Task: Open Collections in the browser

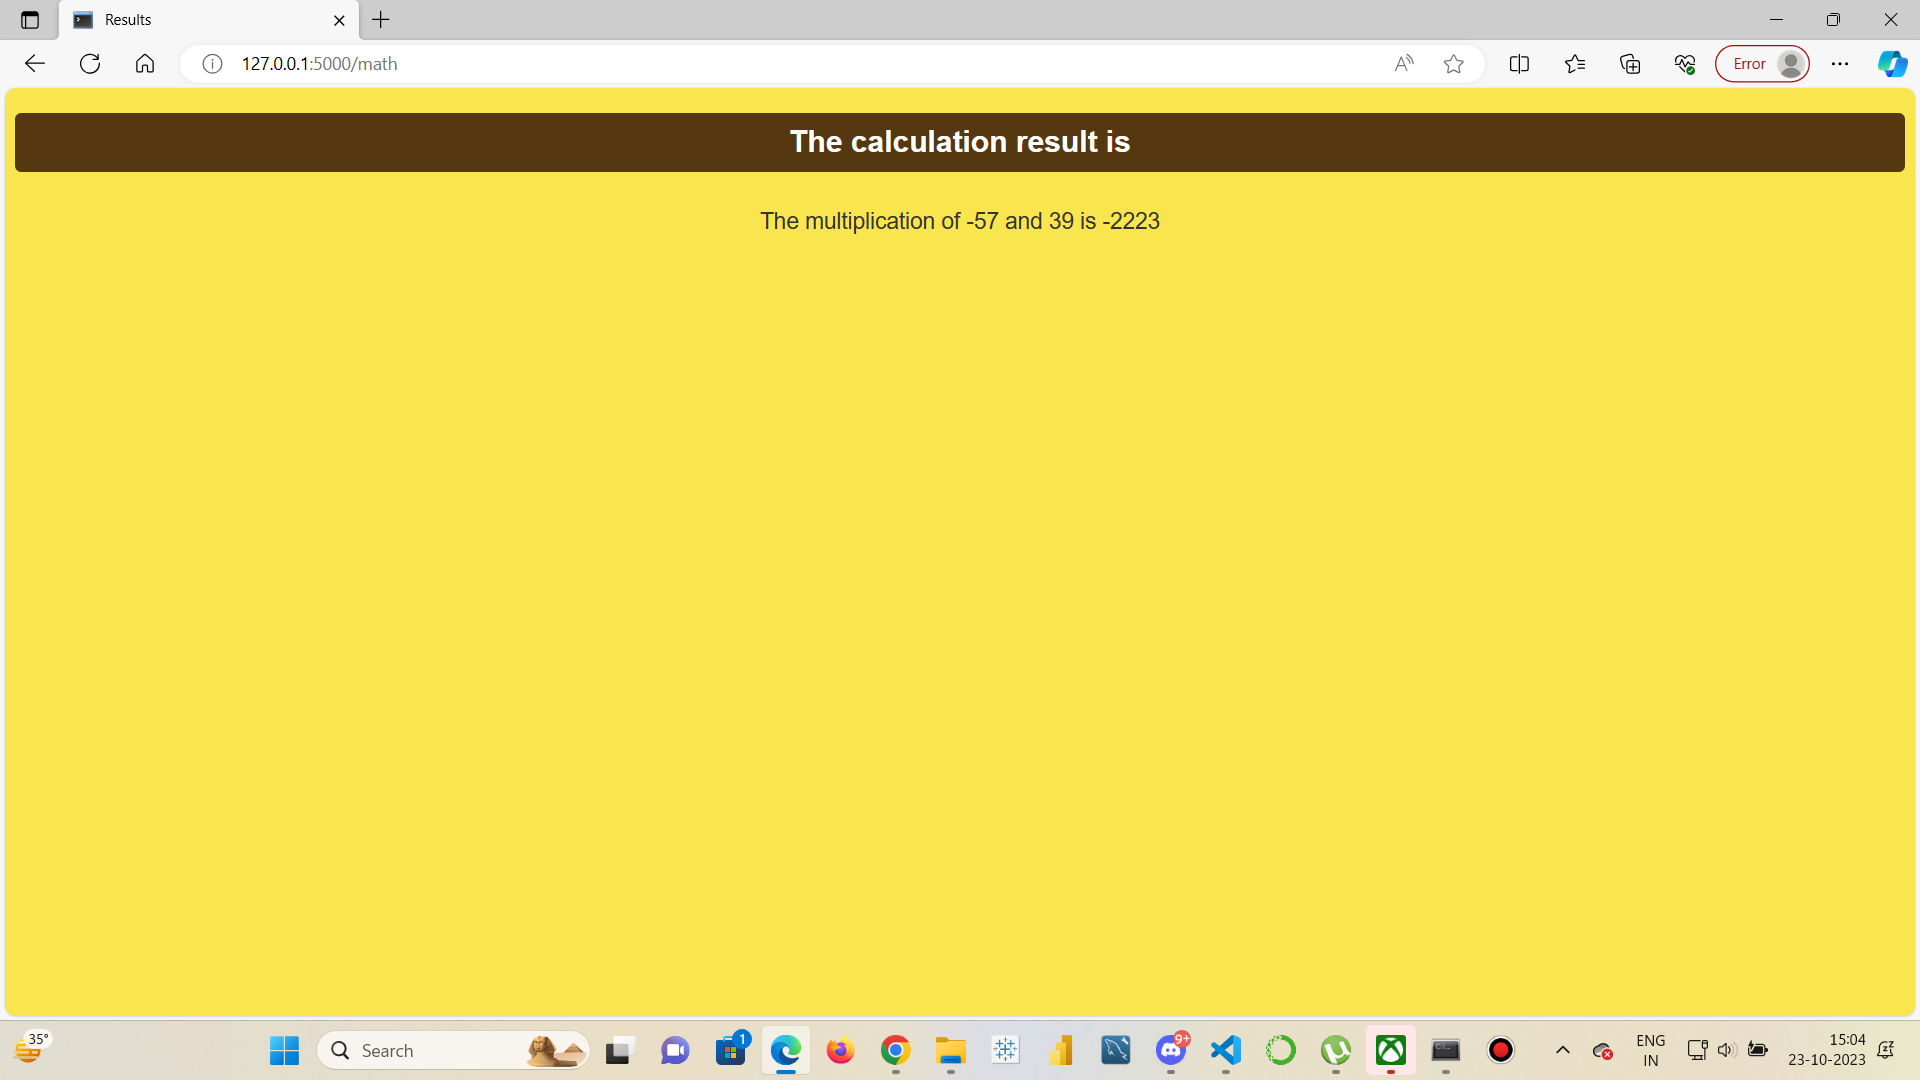Action: (x=1630, y=63)
